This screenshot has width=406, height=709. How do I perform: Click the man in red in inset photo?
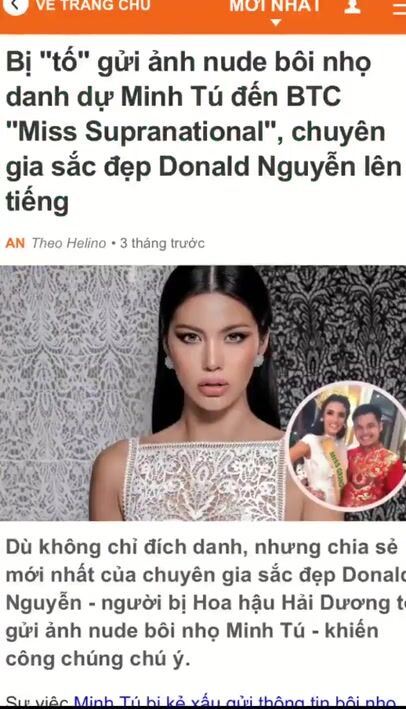point(371,457)
